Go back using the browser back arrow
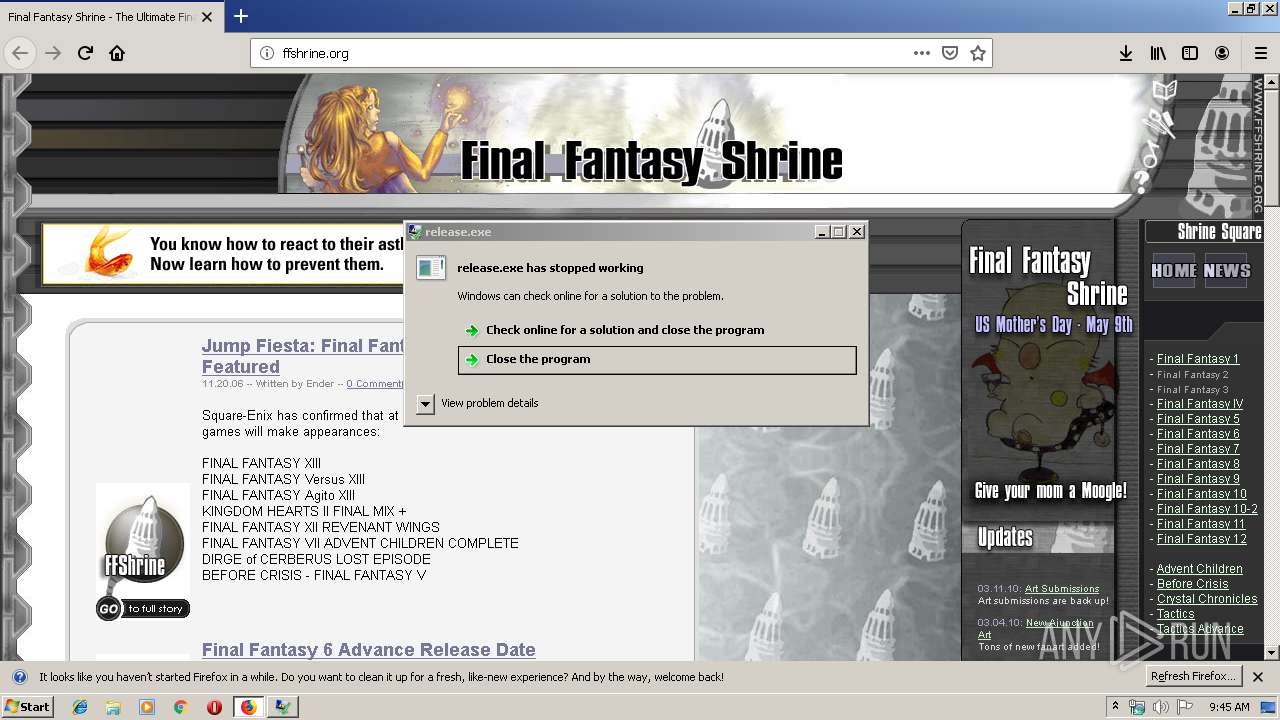The height and width of the screenshot is (720, 1280). coord(20,53)
